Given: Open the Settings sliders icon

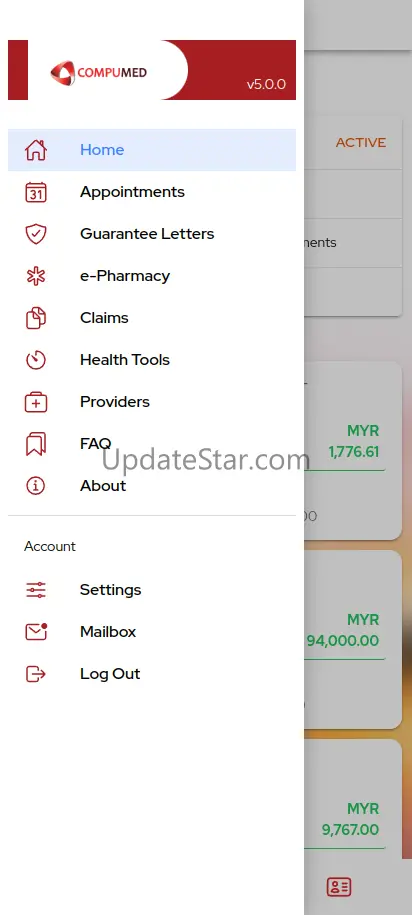Looking at the screenshot, I should click(36, 590).
